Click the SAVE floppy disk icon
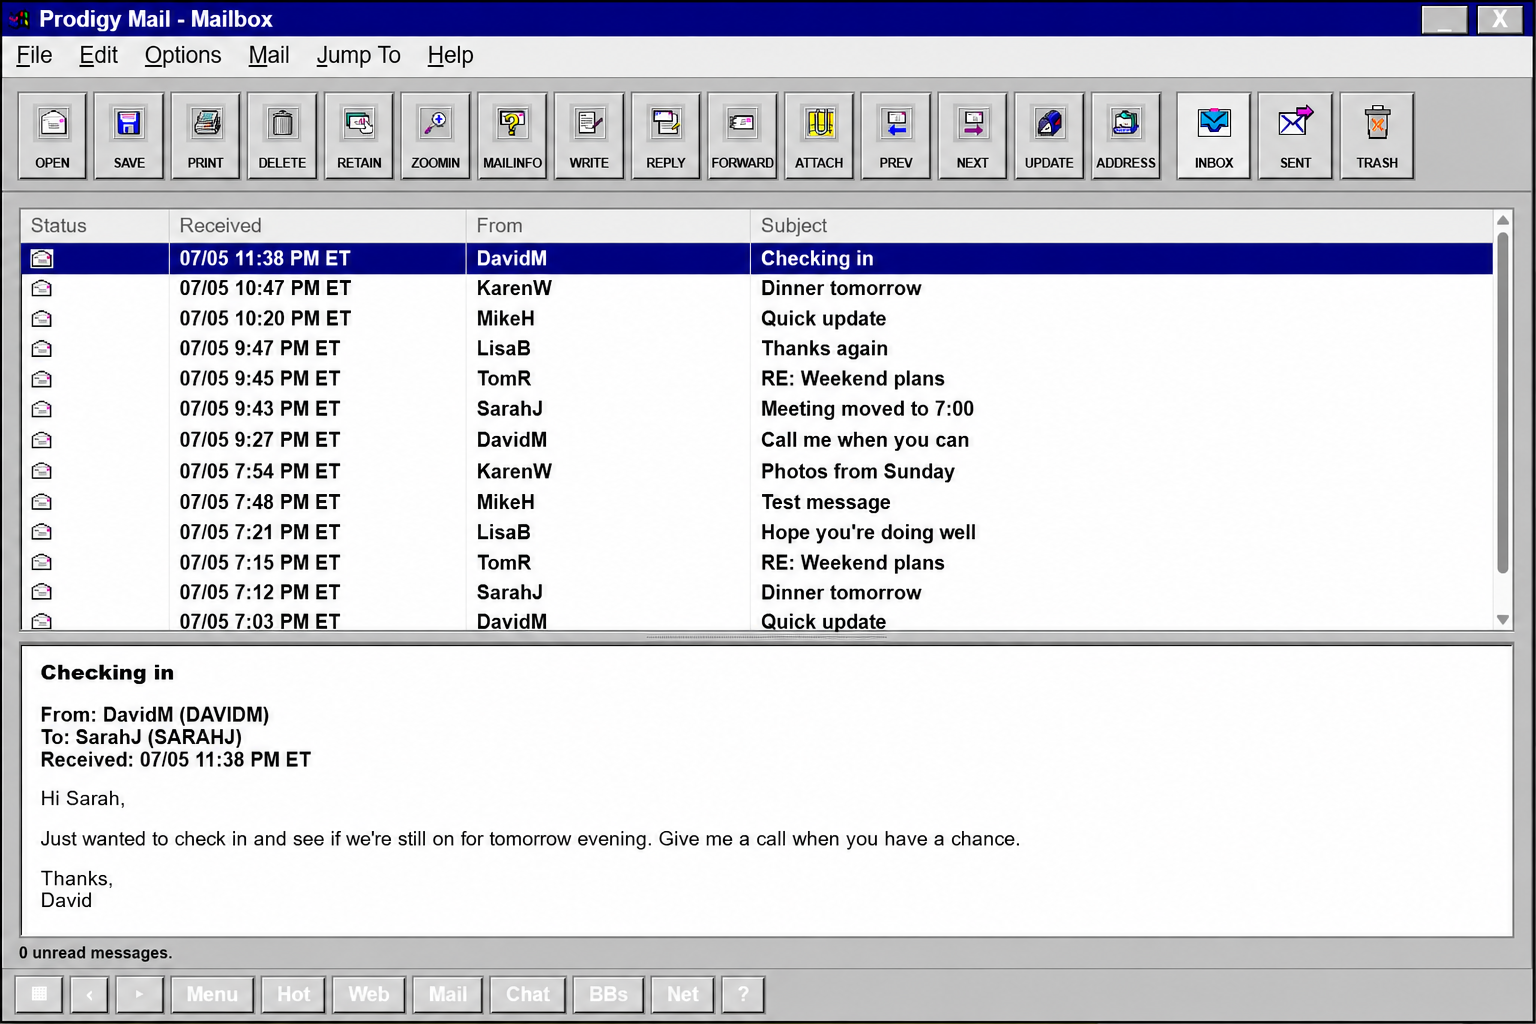Screen dimensions: 1536x1024 coord(129,136)
